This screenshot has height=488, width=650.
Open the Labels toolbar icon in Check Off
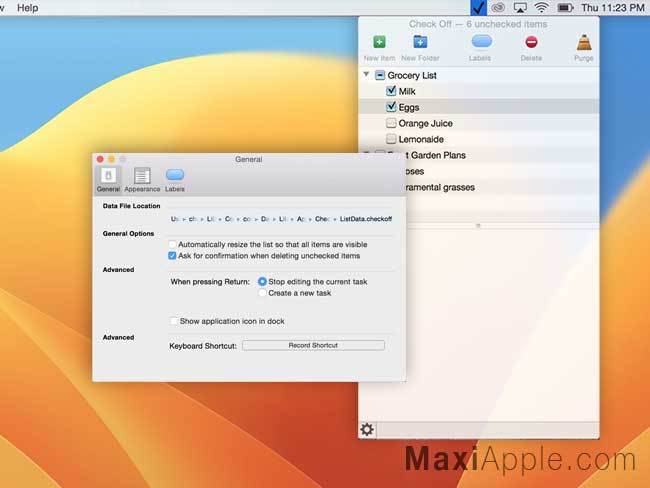(x=481, y=41)
